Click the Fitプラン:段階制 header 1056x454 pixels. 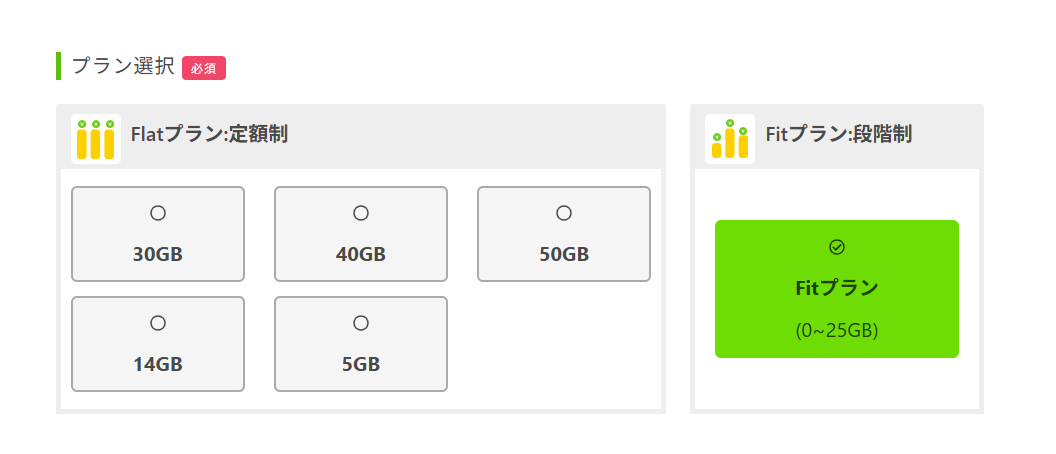tap(838, 134)
